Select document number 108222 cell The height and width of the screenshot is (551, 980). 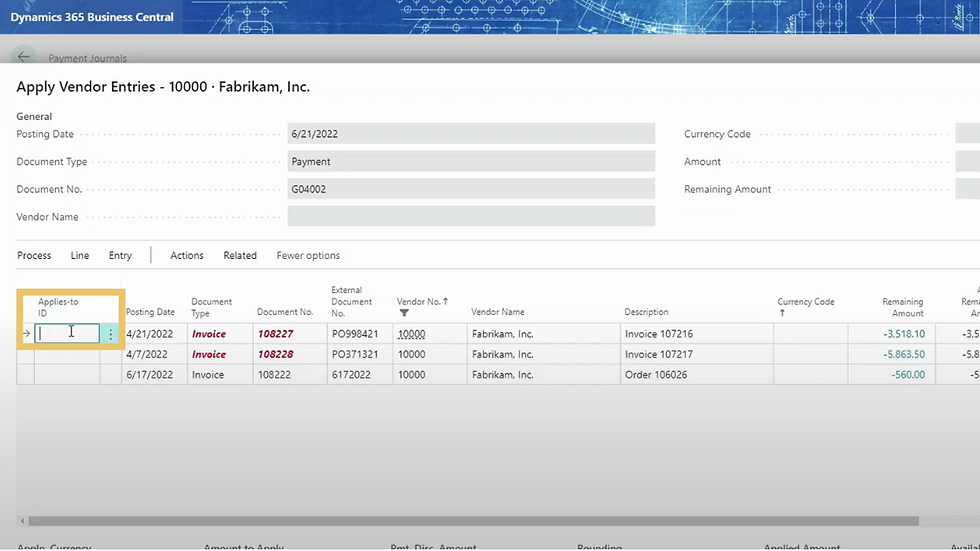coord(290,375)
